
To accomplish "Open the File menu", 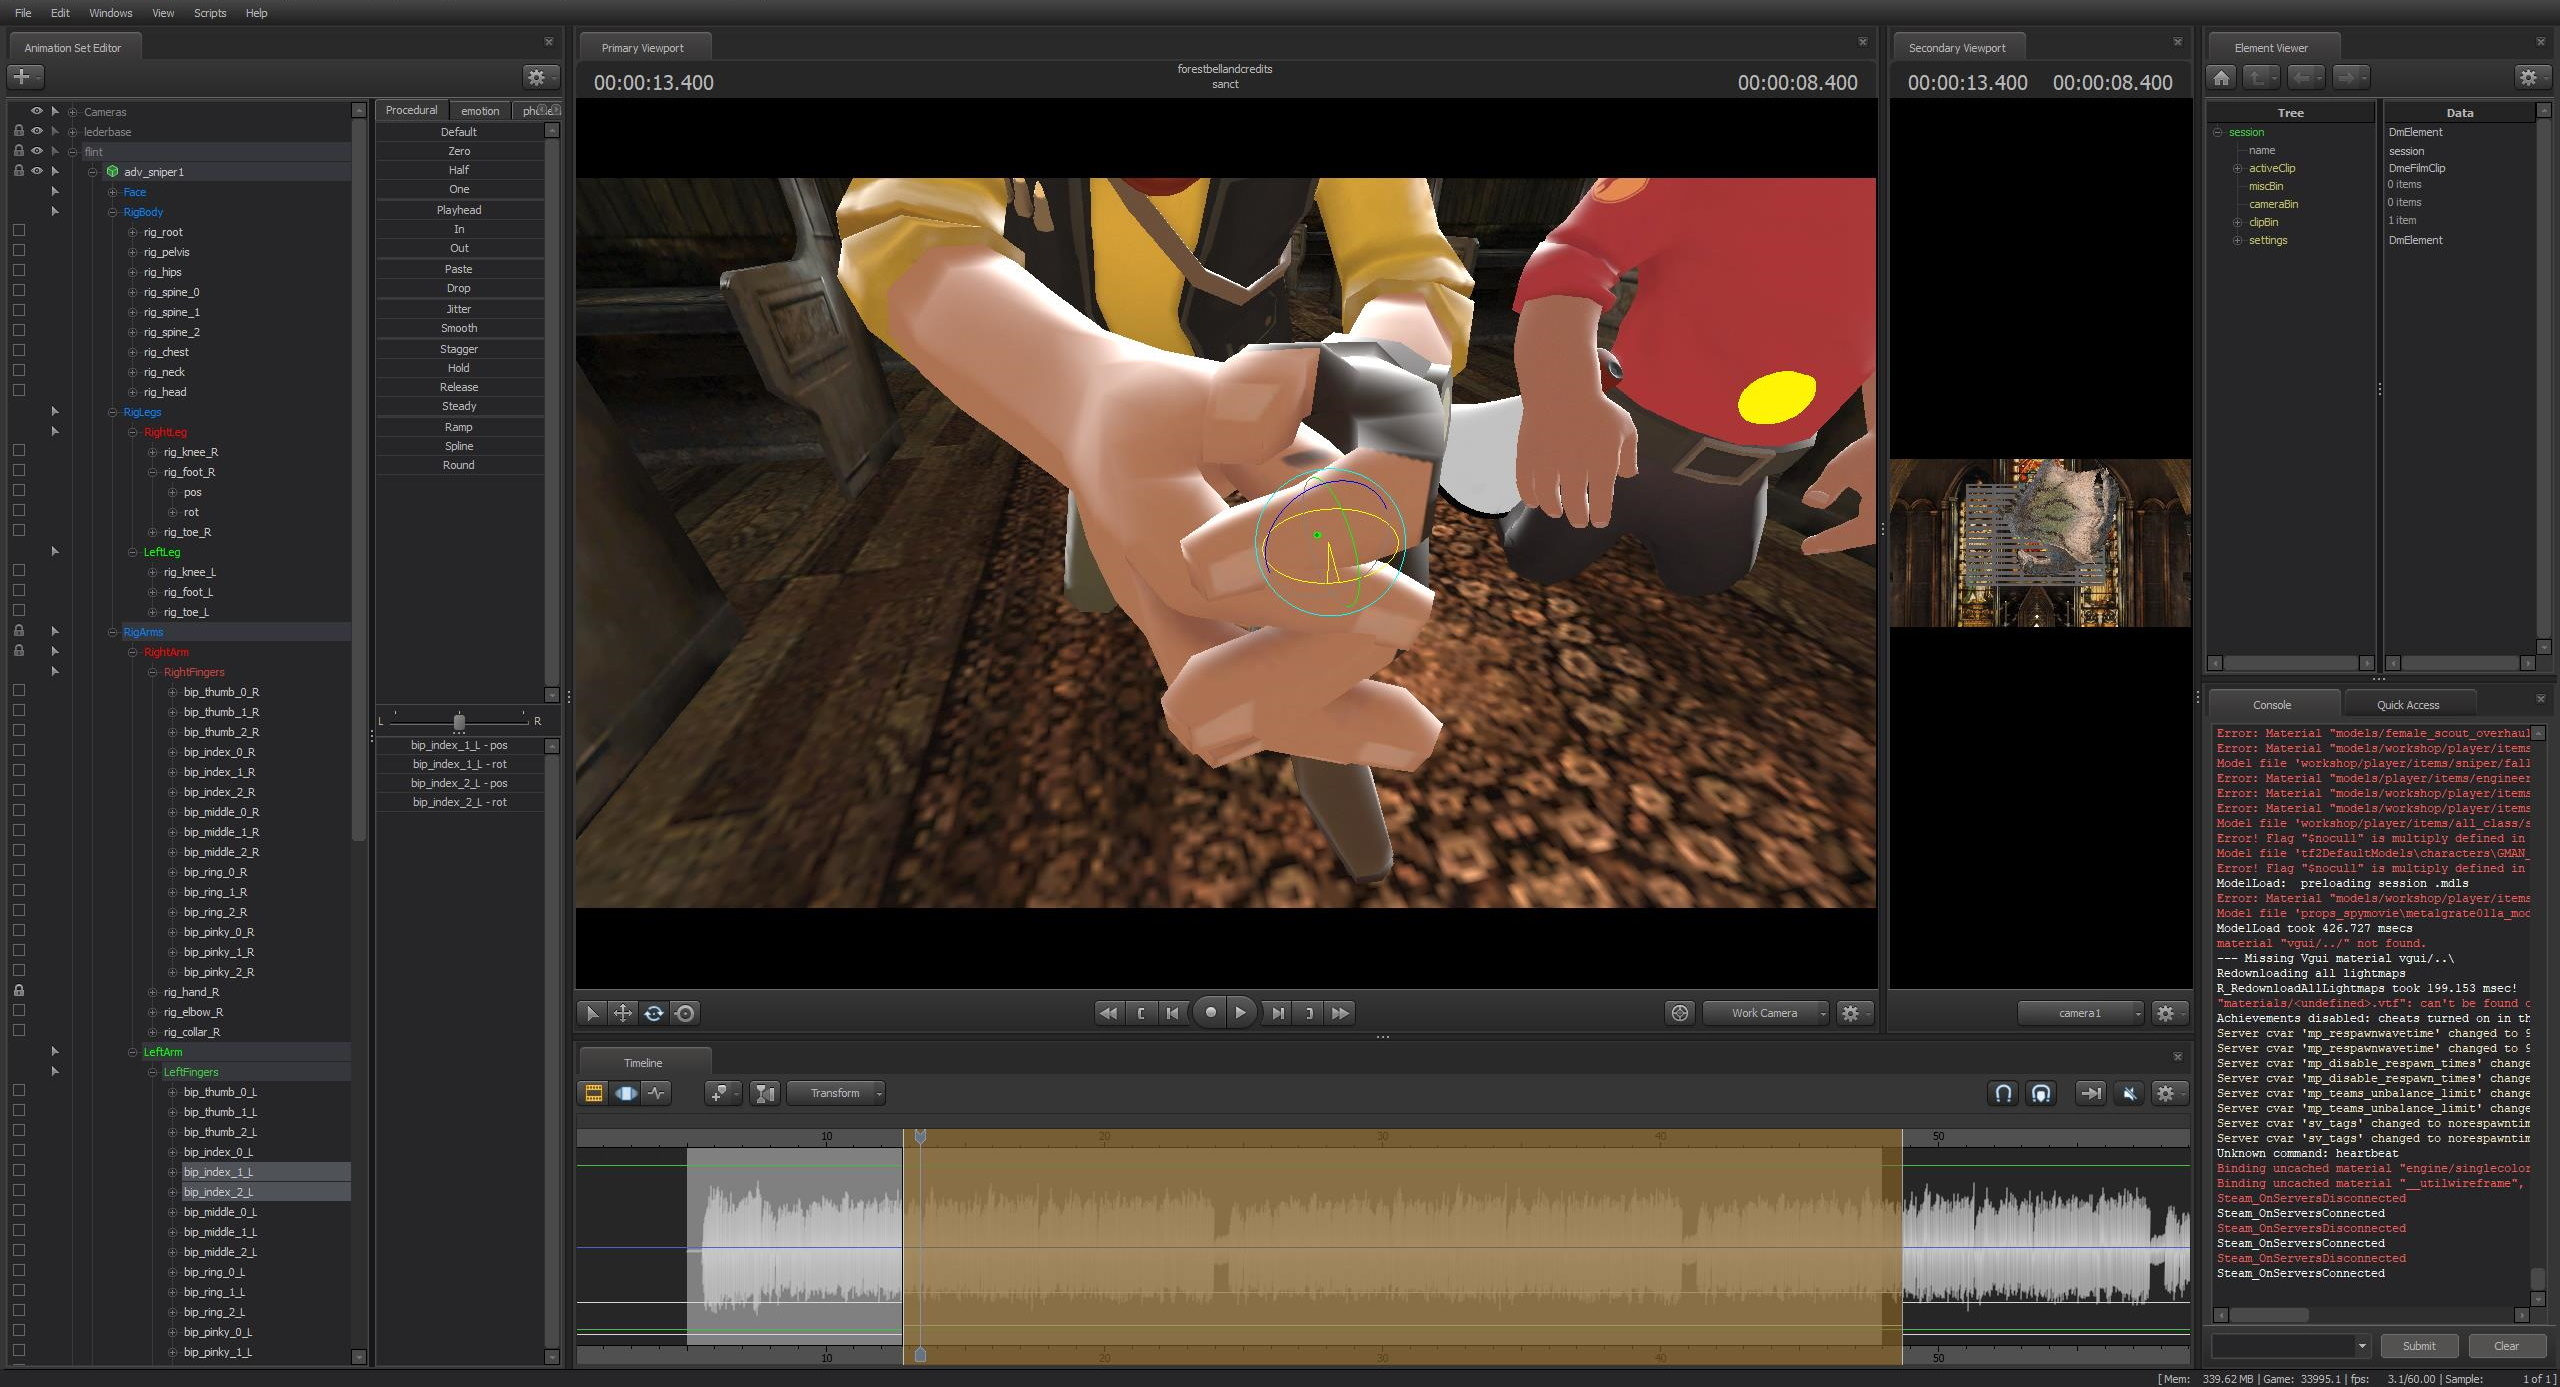I will tap(23, 13).
